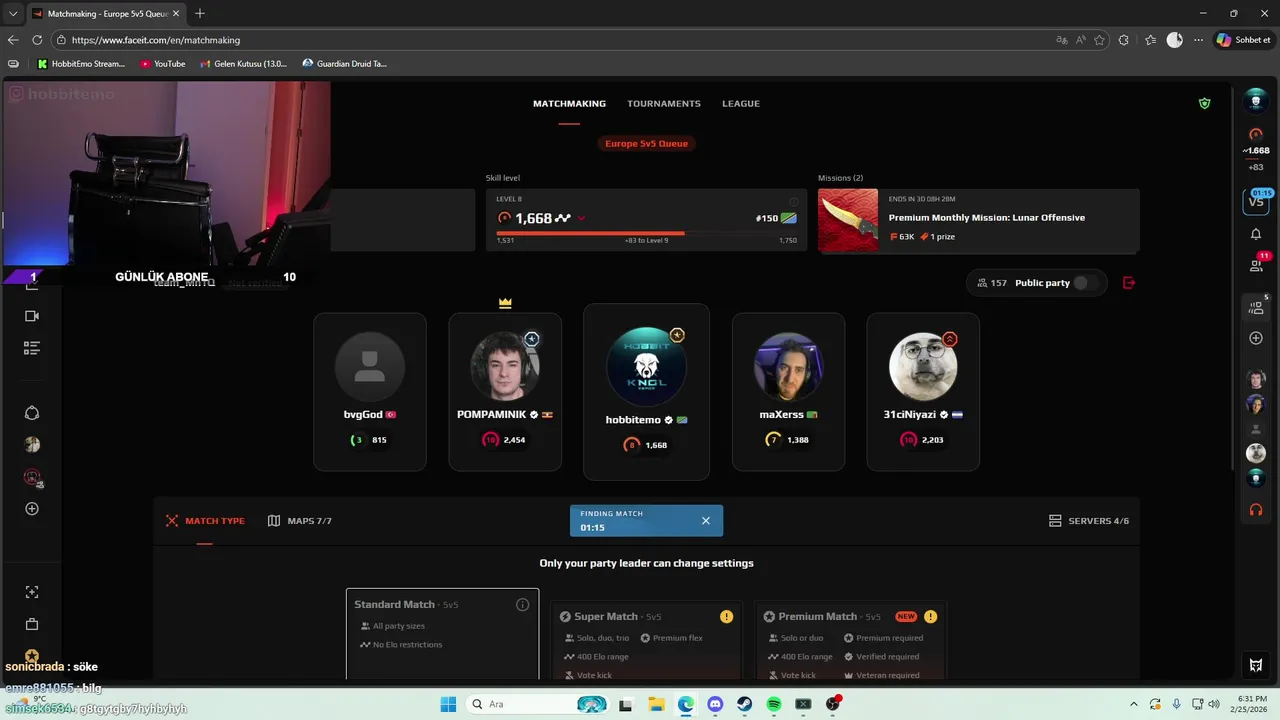Click the plus circle in right sidebar
This screenshot has height=720, width=1280.
[1256, 338]
